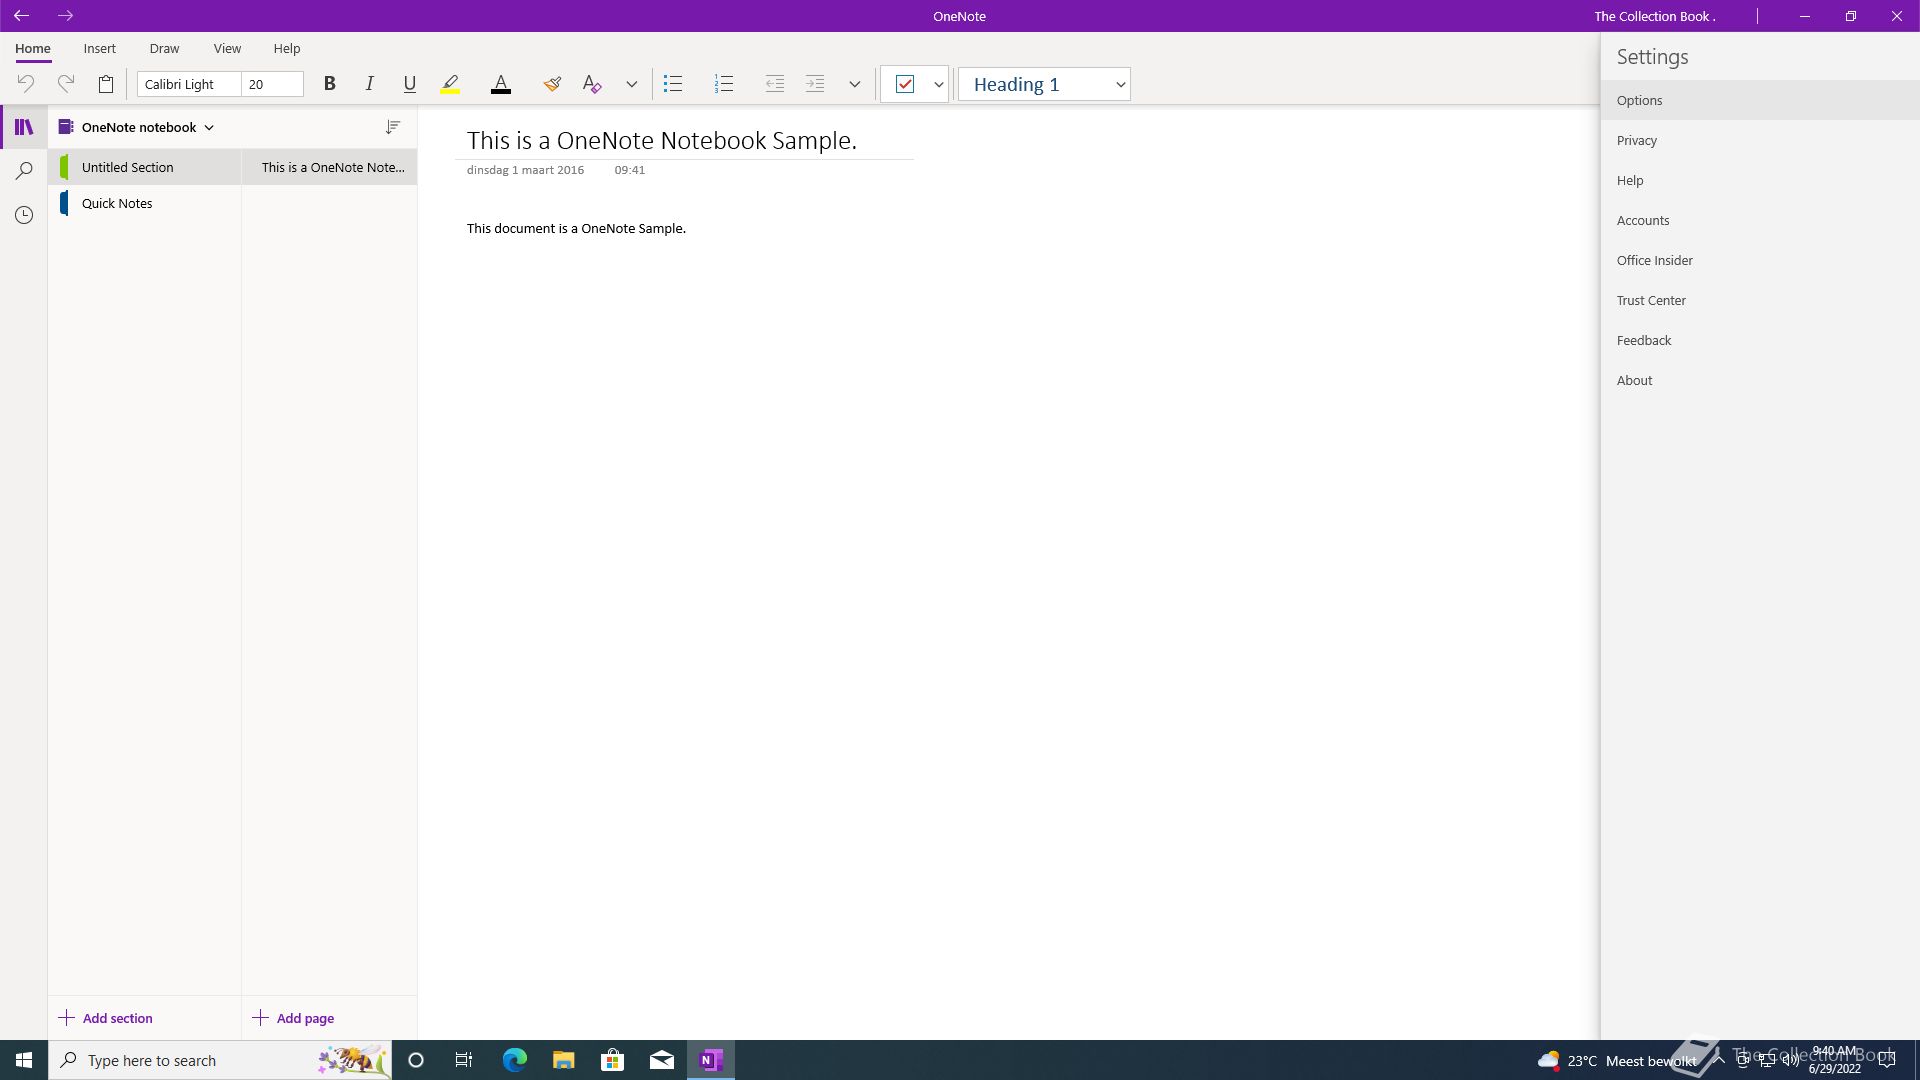Viewport: 1920px width, 1080px height.
Task: Click the font size box showing 20
Action: coord(272,84)
